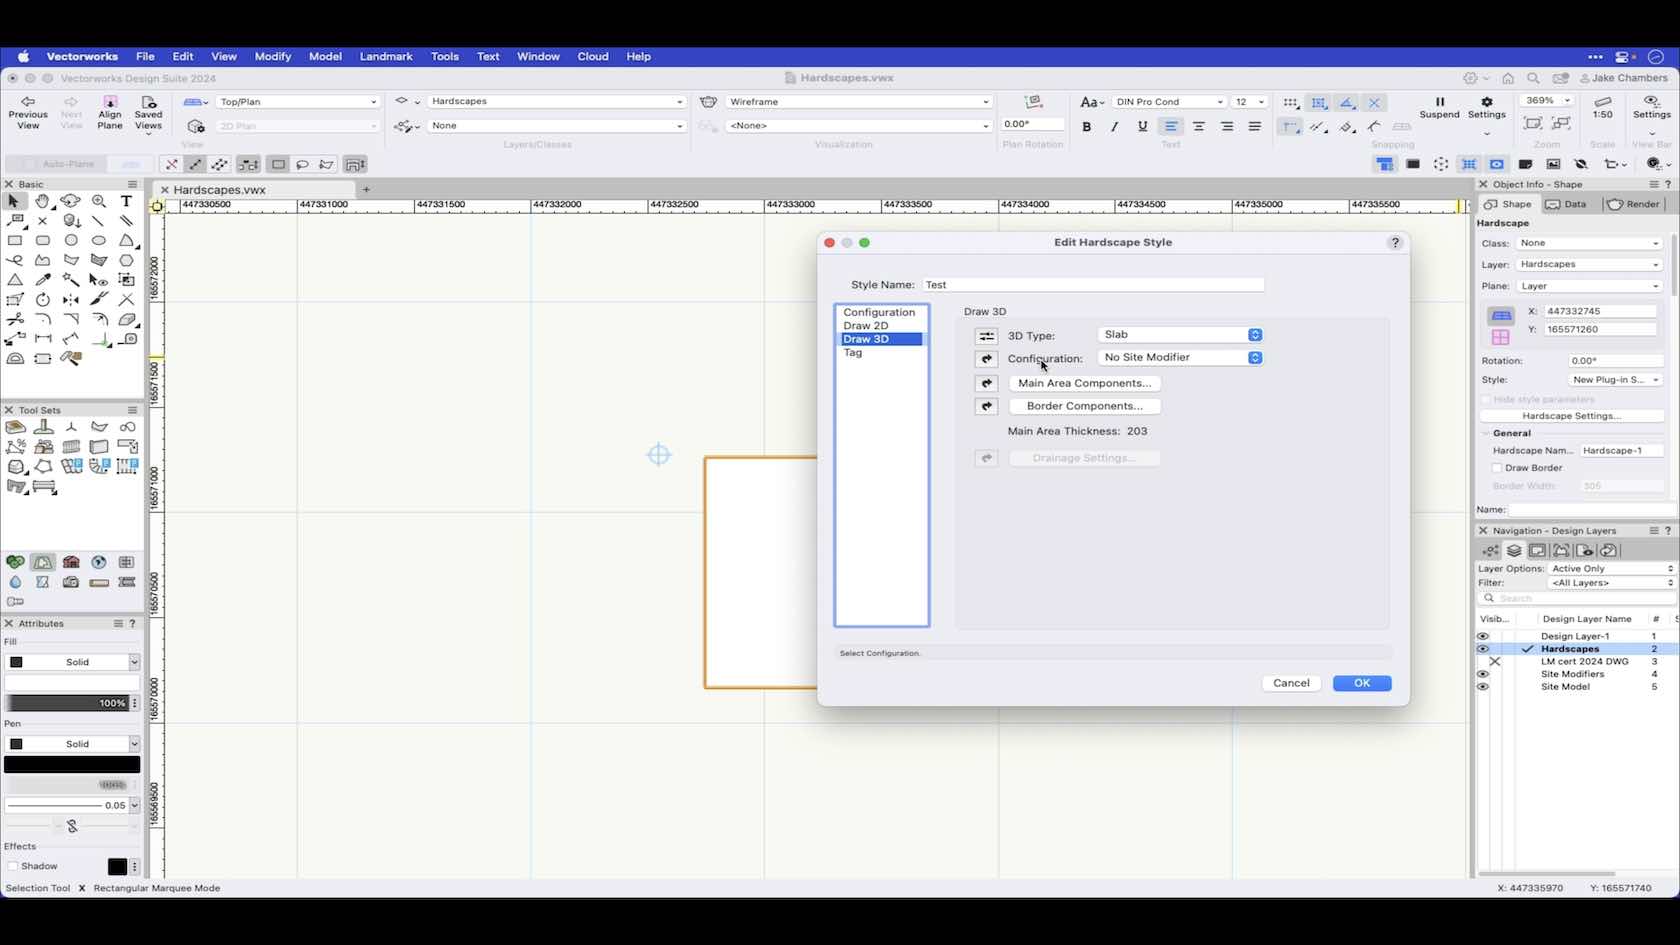Click 3D Type style toggle icon
This screenshot has width=1680, height=945.
click(x=987, y=336)
